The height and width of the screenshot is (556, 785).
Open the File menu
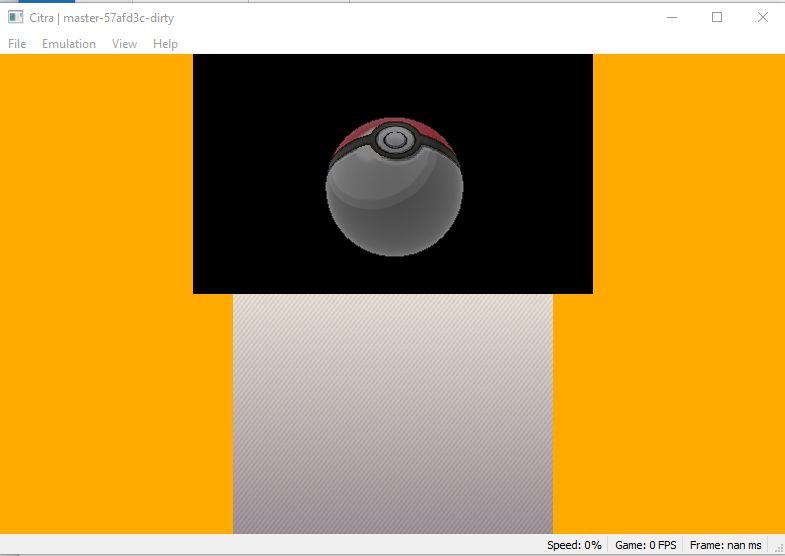pos(17,44)
